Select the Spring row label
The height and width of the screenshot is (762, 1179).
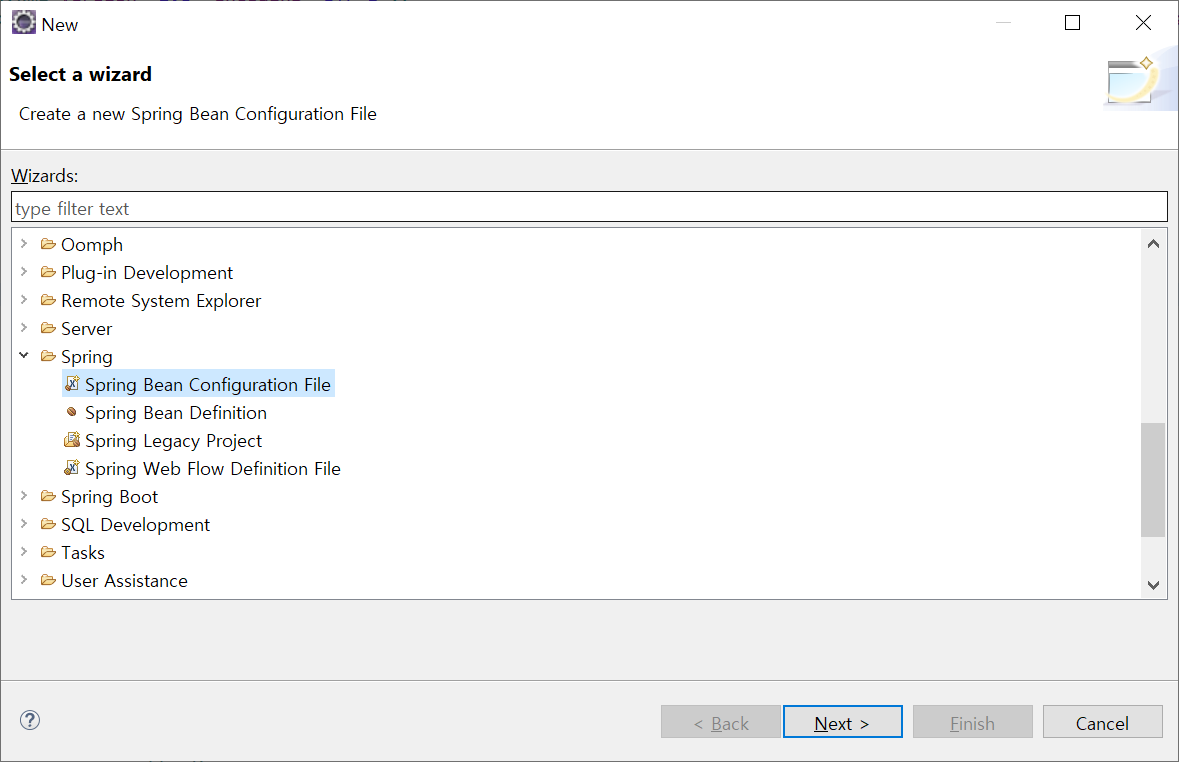87,357
